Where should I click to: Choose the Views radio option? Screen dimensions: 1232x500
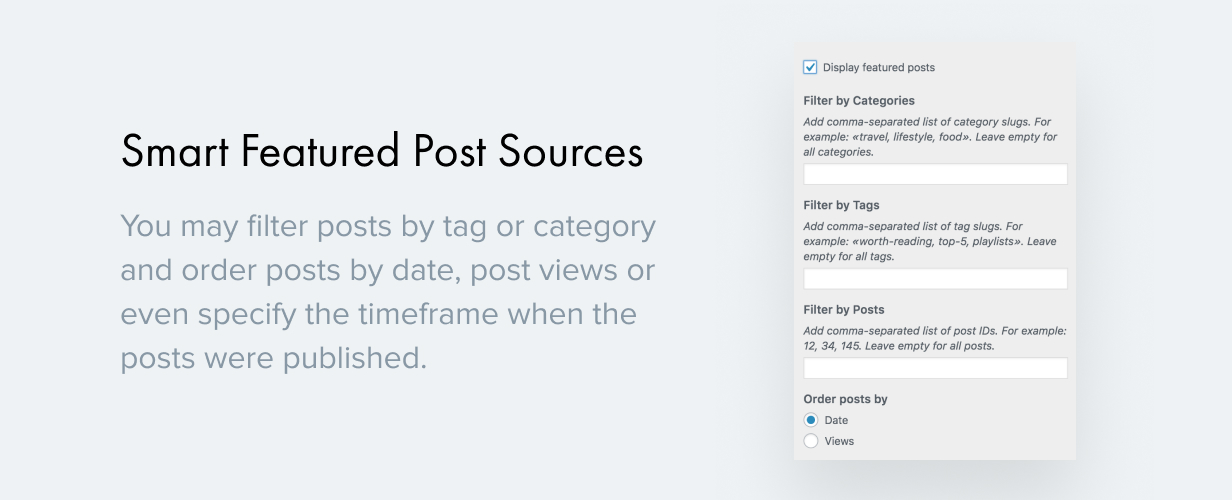click(811, 441)
